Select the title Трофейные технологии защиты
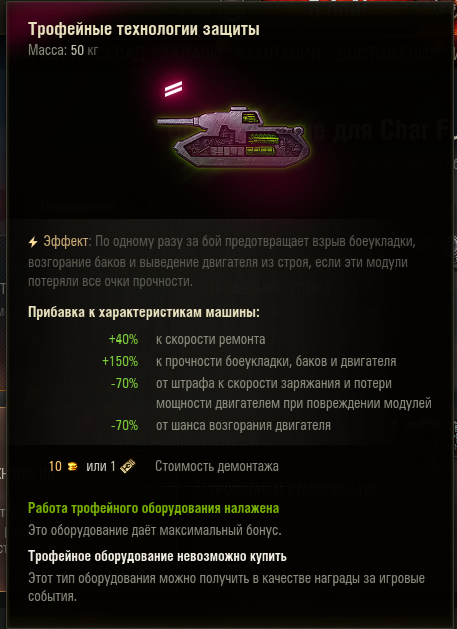Viewport: 457px width, 629px height. [144, 29]
